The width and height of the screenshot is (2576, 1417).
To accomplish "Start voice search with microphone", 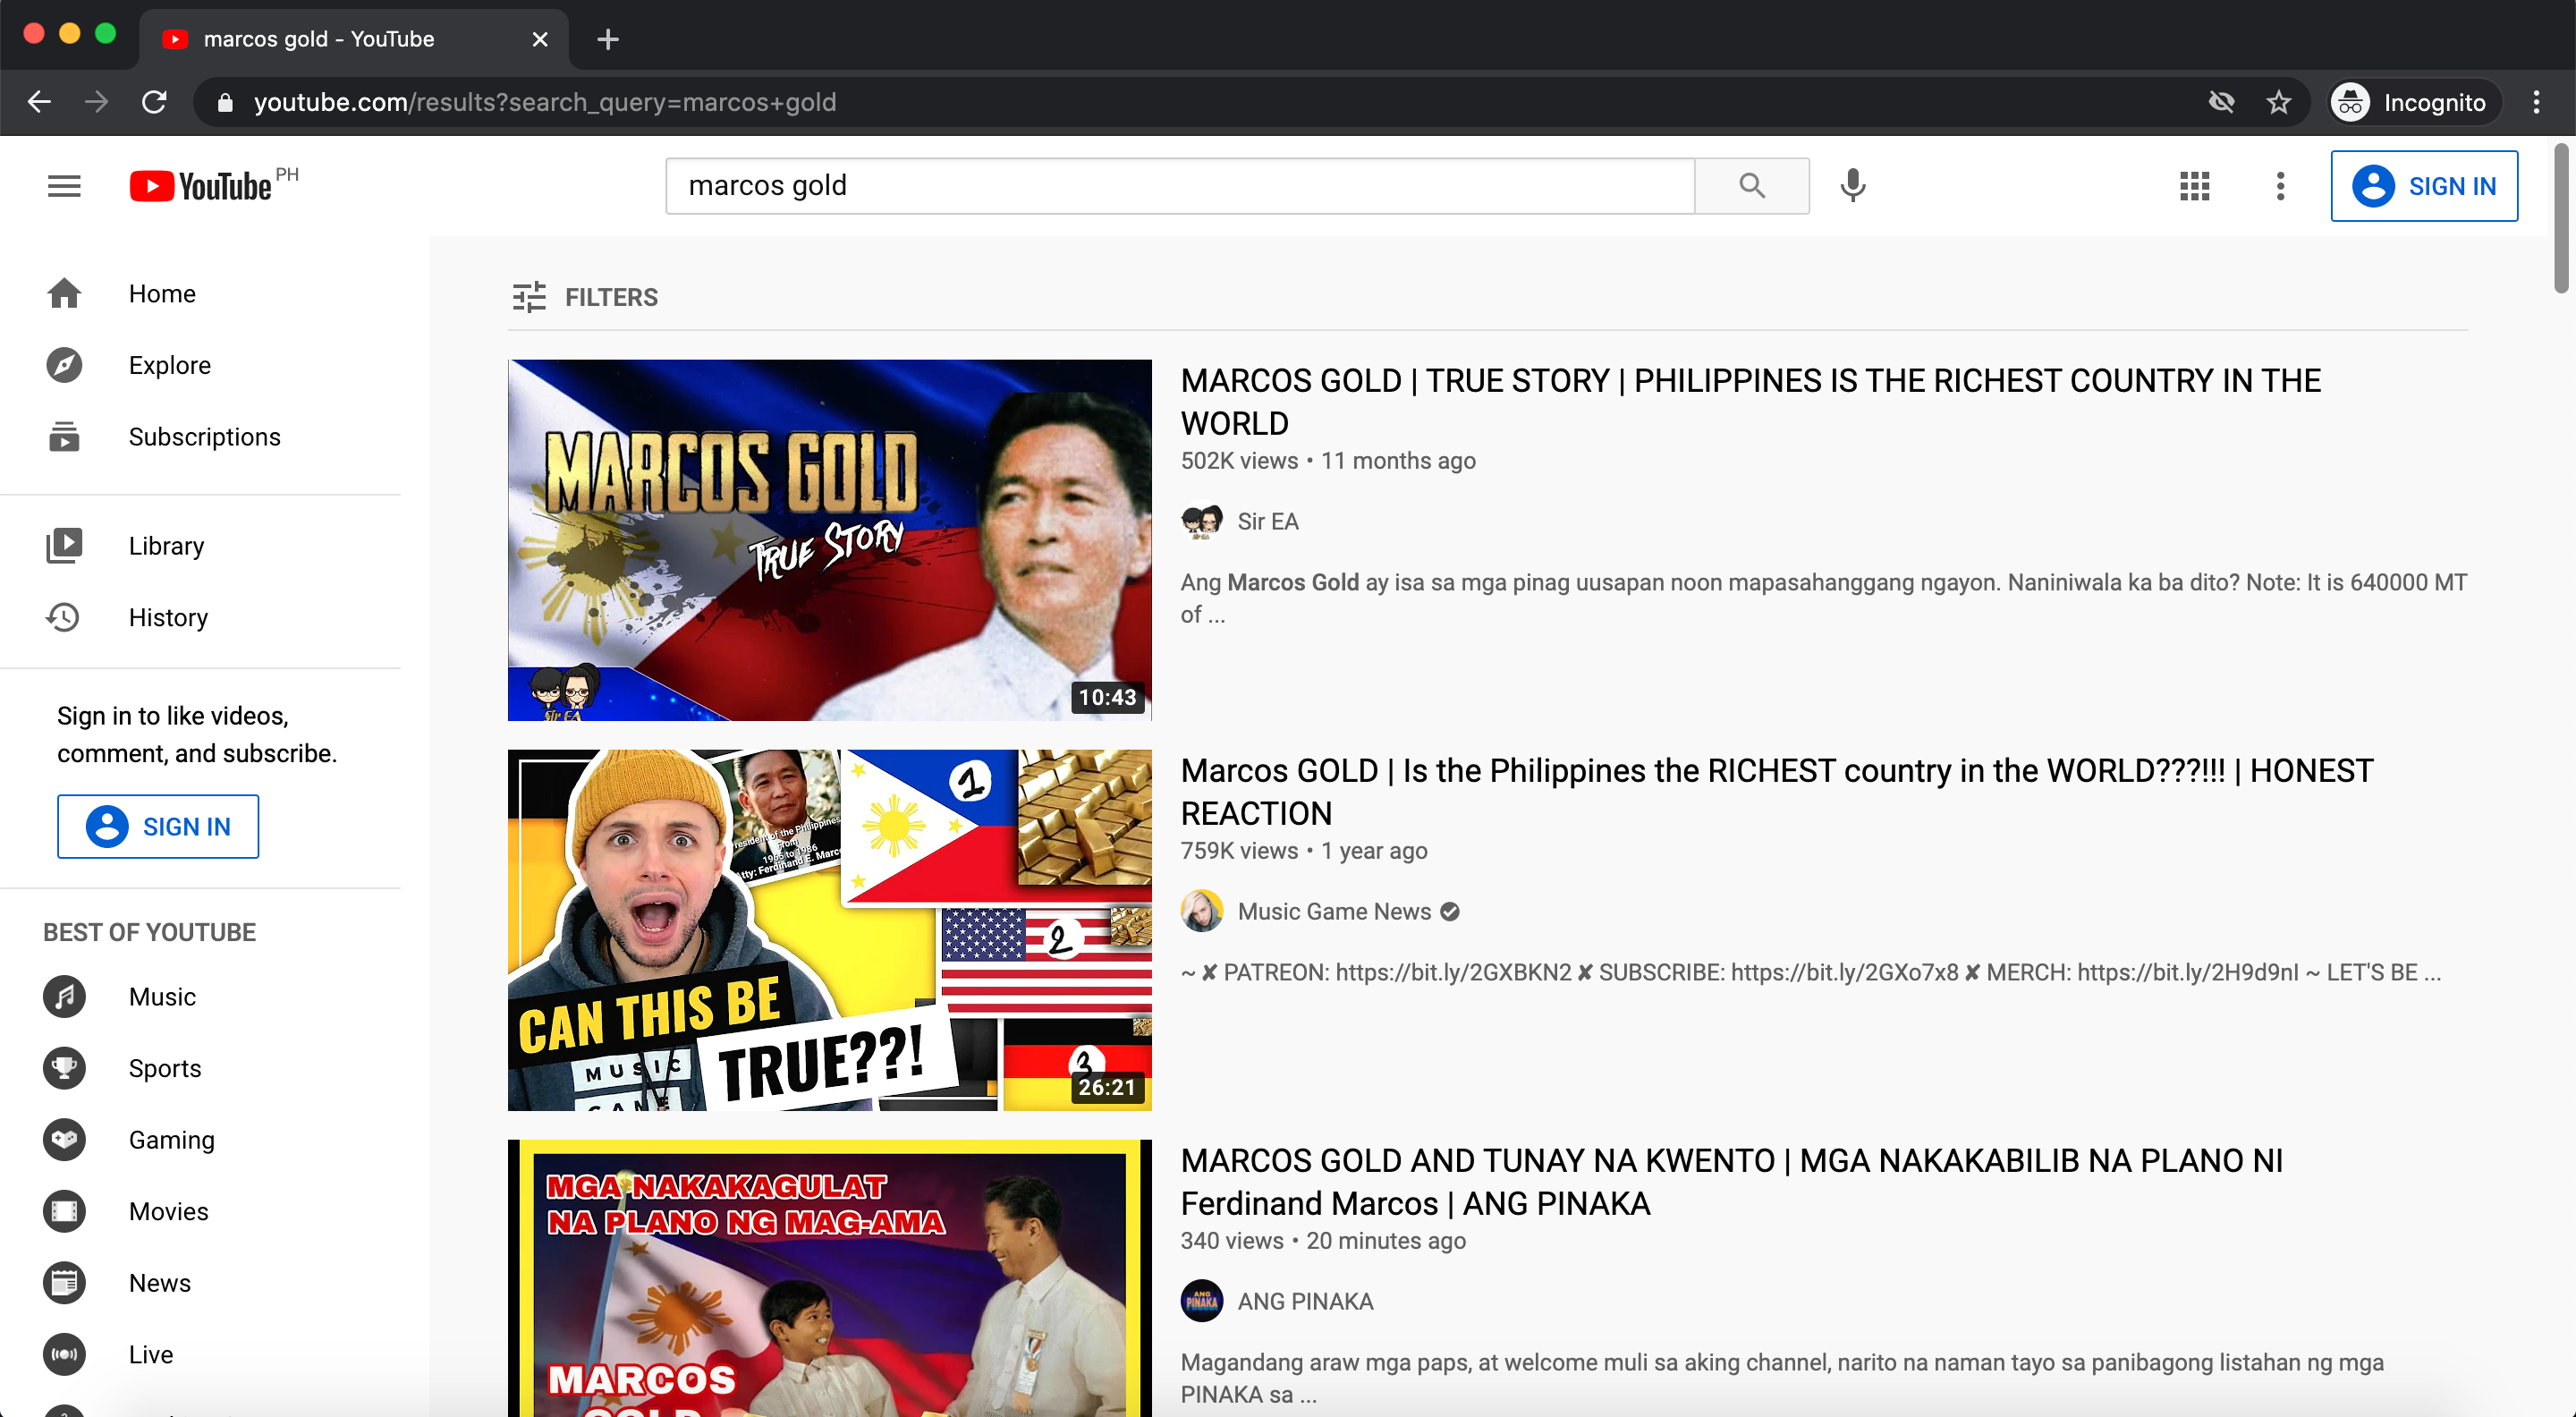I will pyautogui.click(x=1853, y=186).
